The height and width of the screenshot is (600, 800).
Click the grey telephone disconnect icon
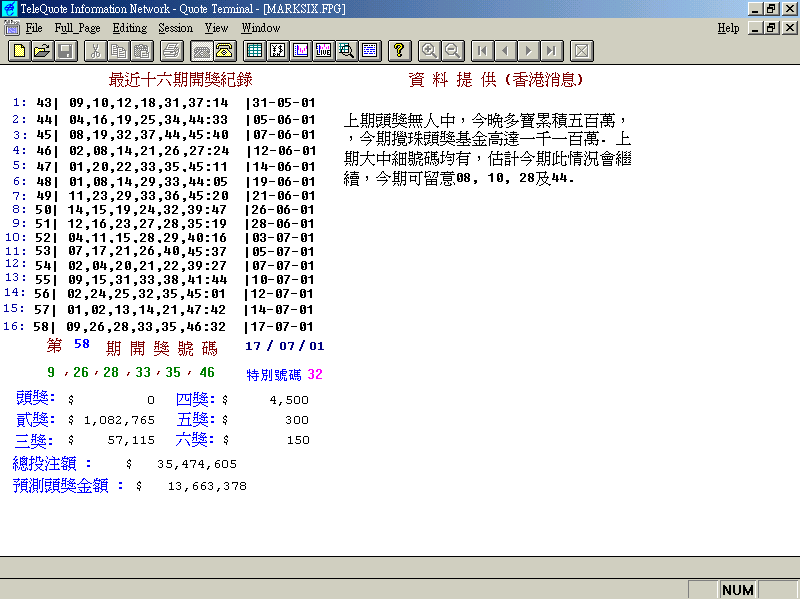[x=202, y=51]
